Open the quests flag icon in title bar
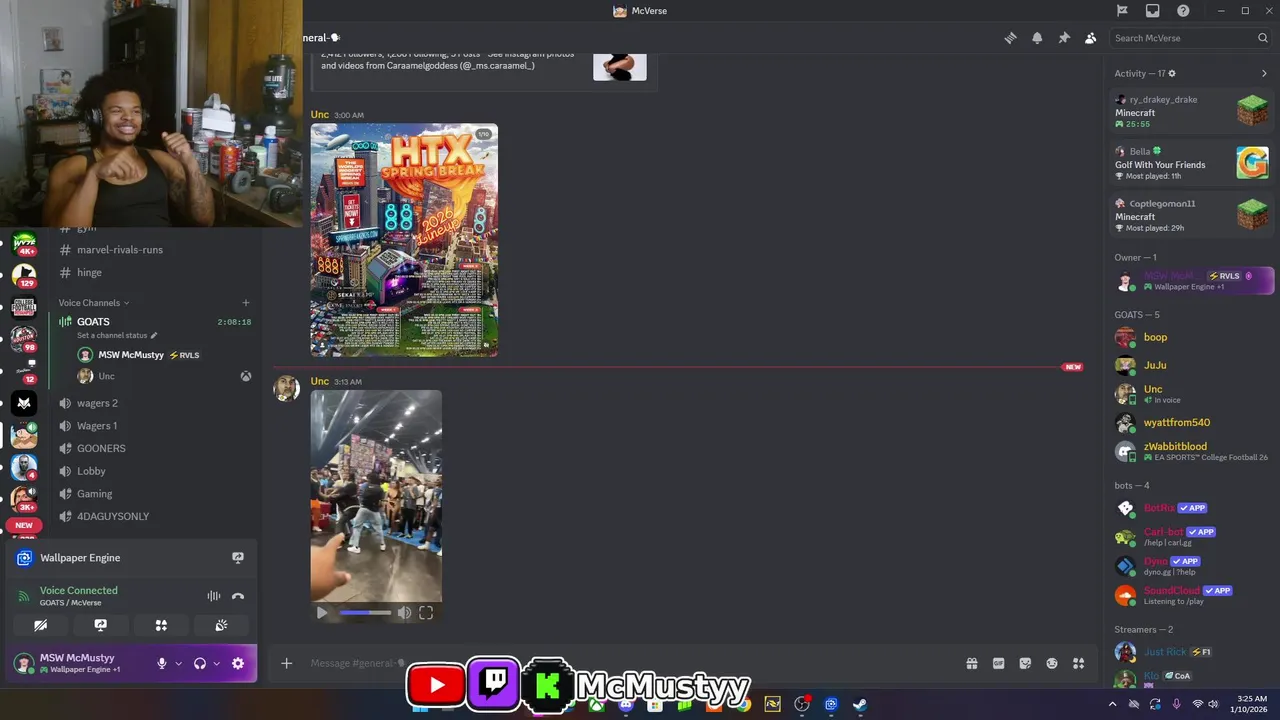The height and width of the screenshot is (720, 1280). [x=1122, y=11]
